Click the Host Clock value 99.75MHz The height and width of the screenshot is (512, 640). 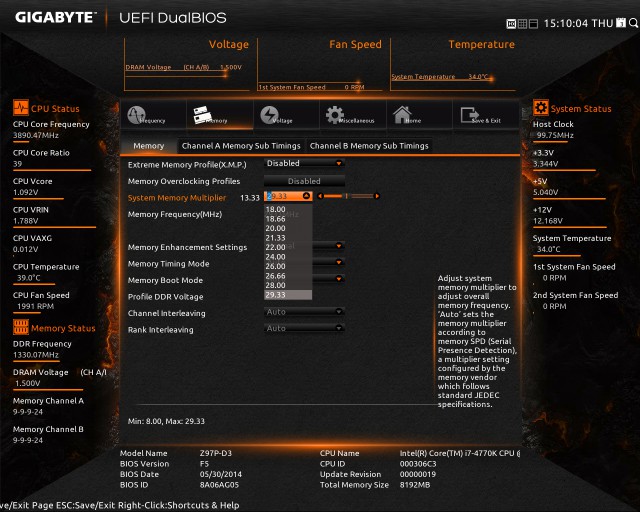click(555, 135)
